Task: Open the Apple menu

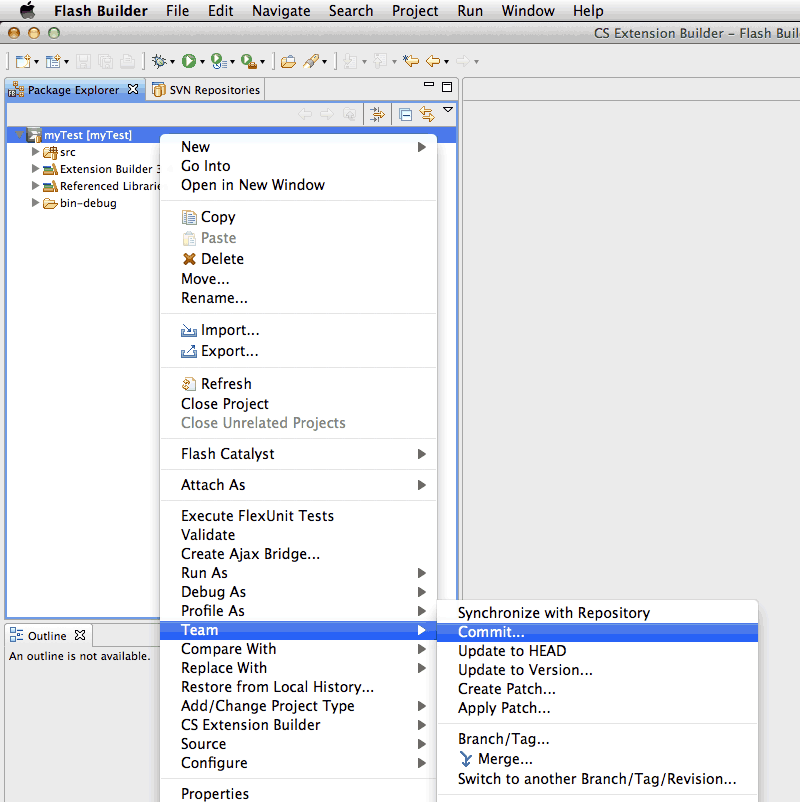Action: click(x=27, y=10)
